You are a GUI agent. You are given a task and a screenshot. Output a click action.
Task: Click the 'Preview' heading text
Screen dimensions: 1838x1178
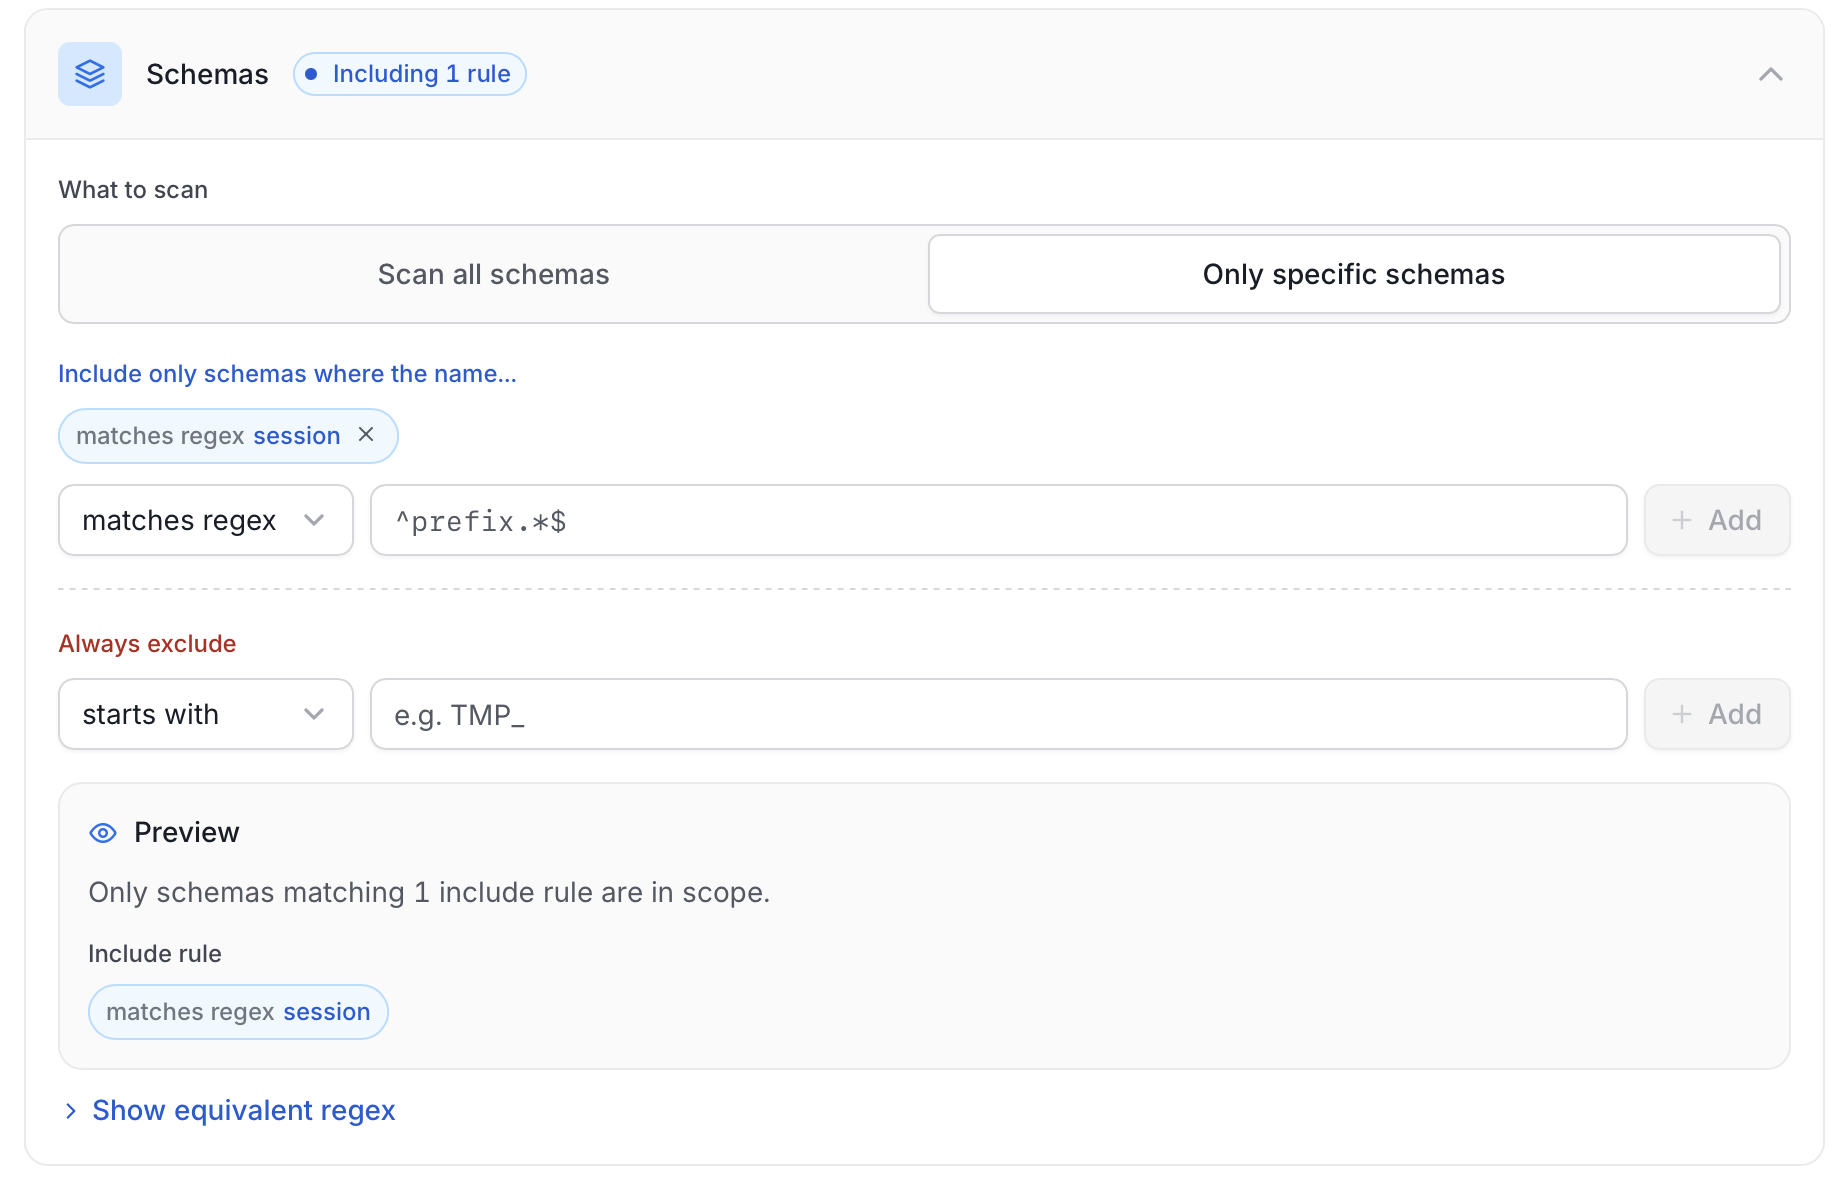187,832
